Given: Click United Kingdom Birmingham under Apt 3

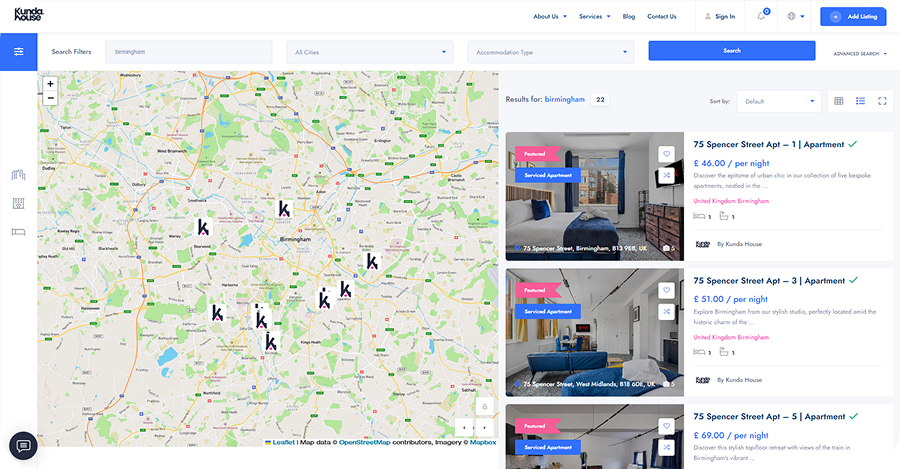Looking at the screenshot, I should point(731,338).
